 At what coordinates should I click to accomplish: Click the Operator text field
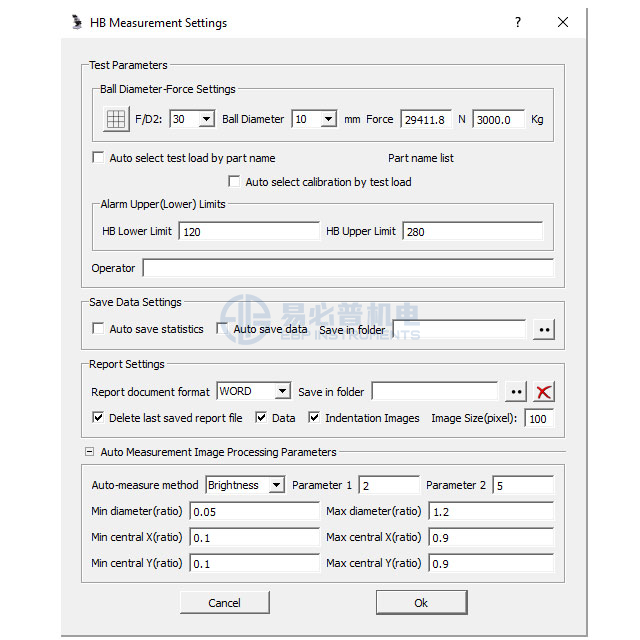[x=348, y=268]
